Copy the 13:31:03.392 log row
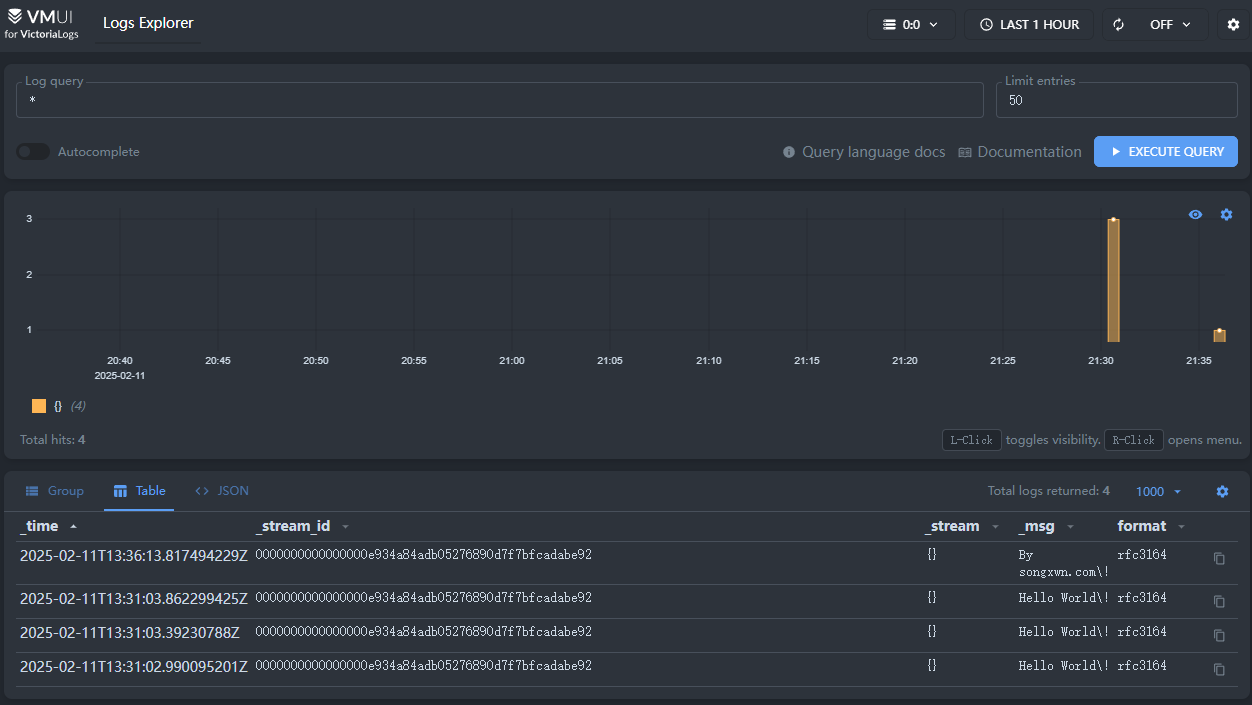1252x705 pixels. [1219, 636]
